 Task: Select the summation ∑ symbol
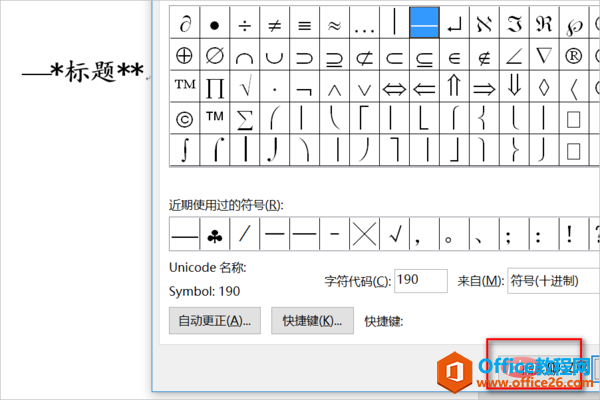point(245,118)
